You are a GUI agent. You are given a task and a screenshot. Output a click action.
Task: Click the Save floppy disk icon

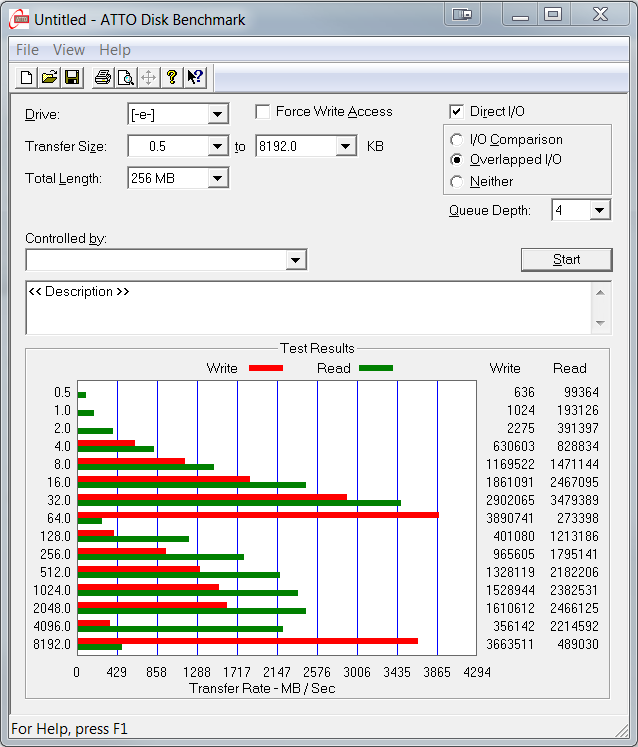[72, 77]
